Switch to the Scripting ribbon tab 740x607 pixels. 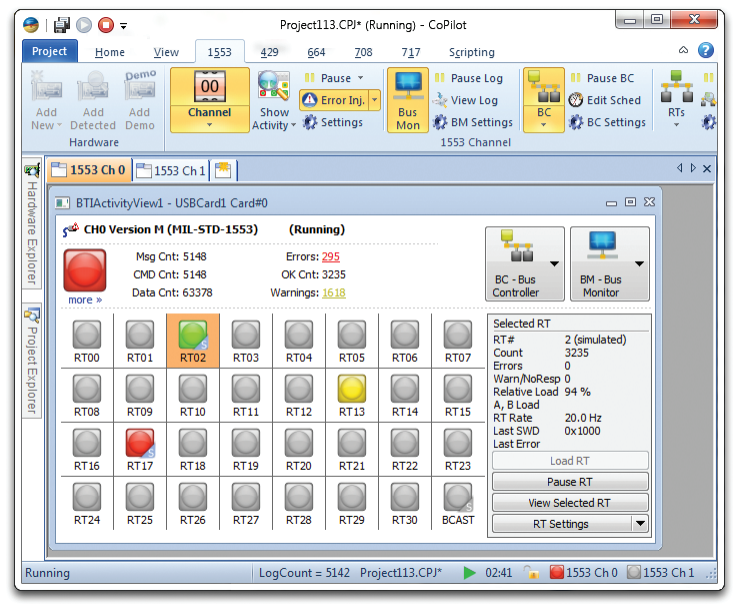click(x=471, y=52)
